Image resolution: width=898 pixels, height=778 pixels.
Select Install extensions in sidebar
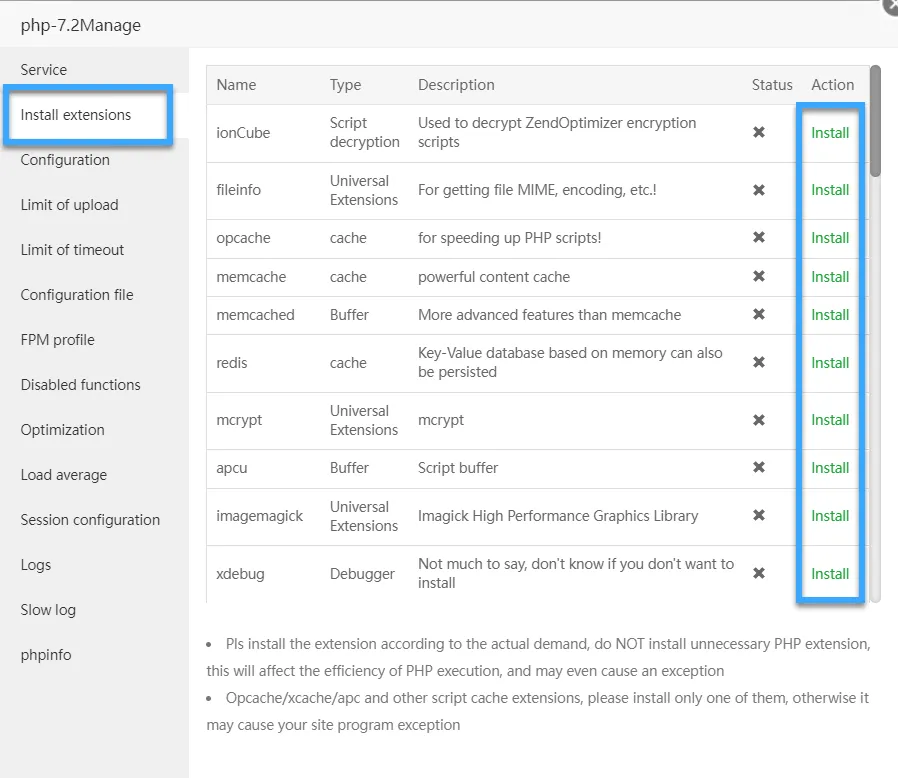pyautogui.click(x=76, y=115)
